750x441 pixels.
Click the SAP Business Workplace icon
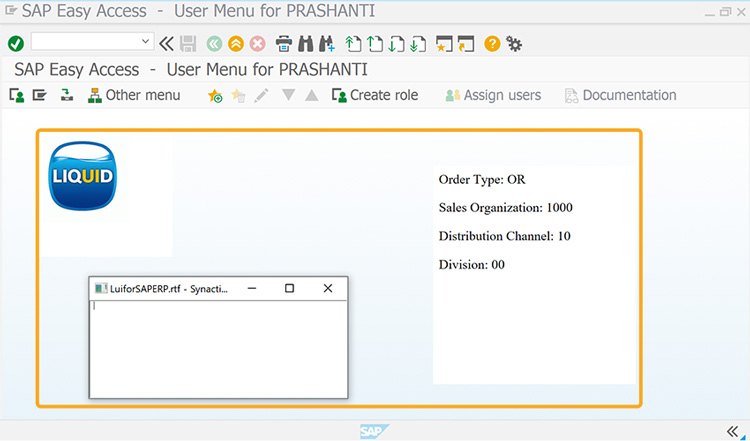click(x=67, y=95)
